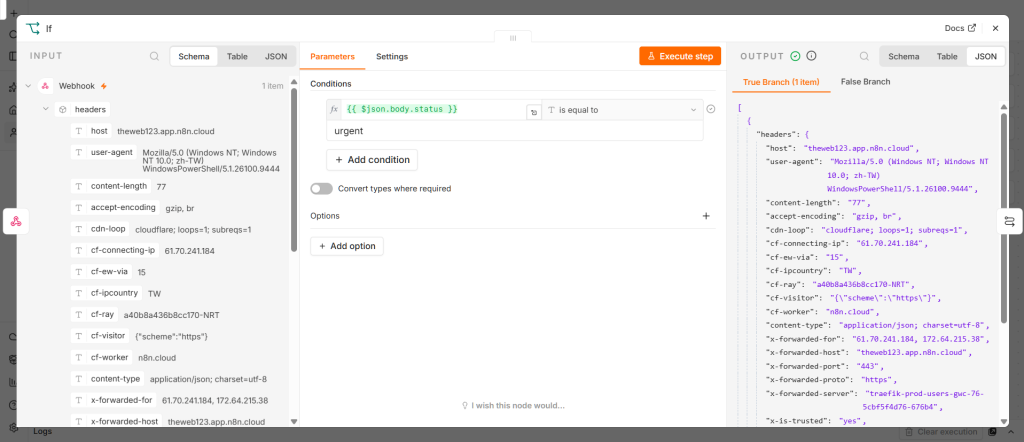
Task: Click the input panel scrollbar
Action: (x=293, y=170)
